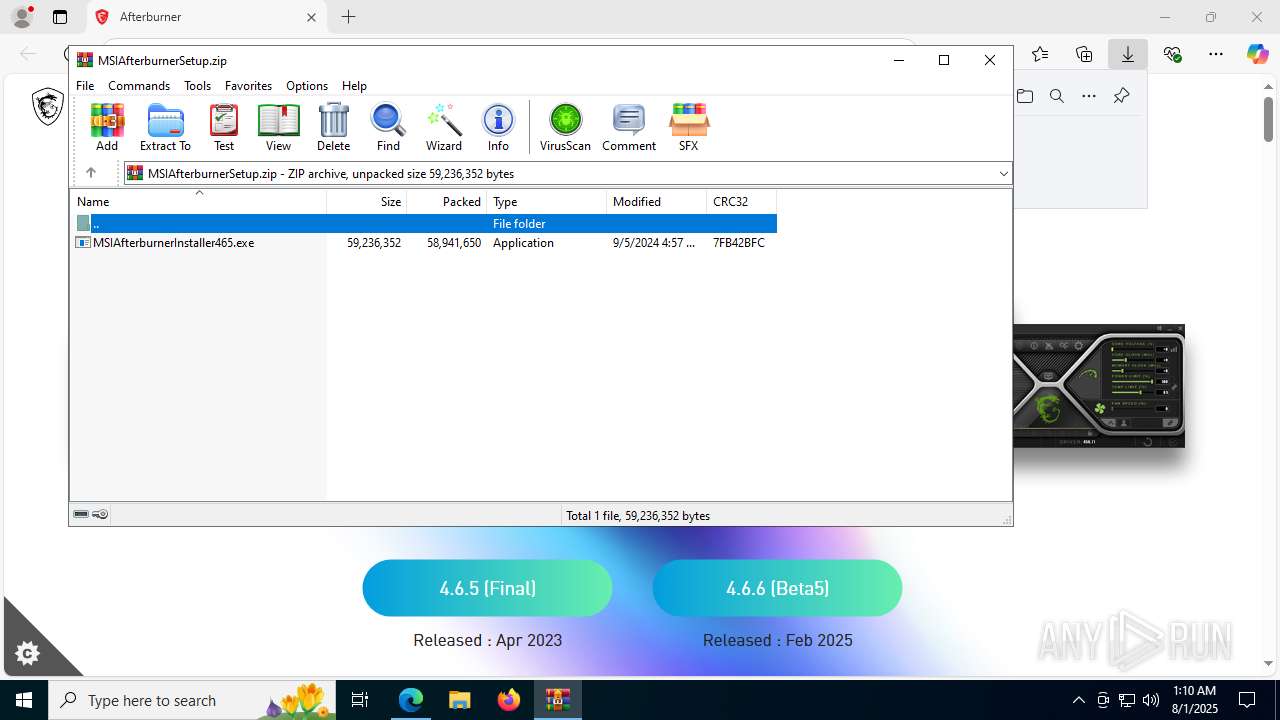Click the key icon in WinRAR status bar
The width and height of the screenshot is (1280, 720).
(x=100, y=514)
